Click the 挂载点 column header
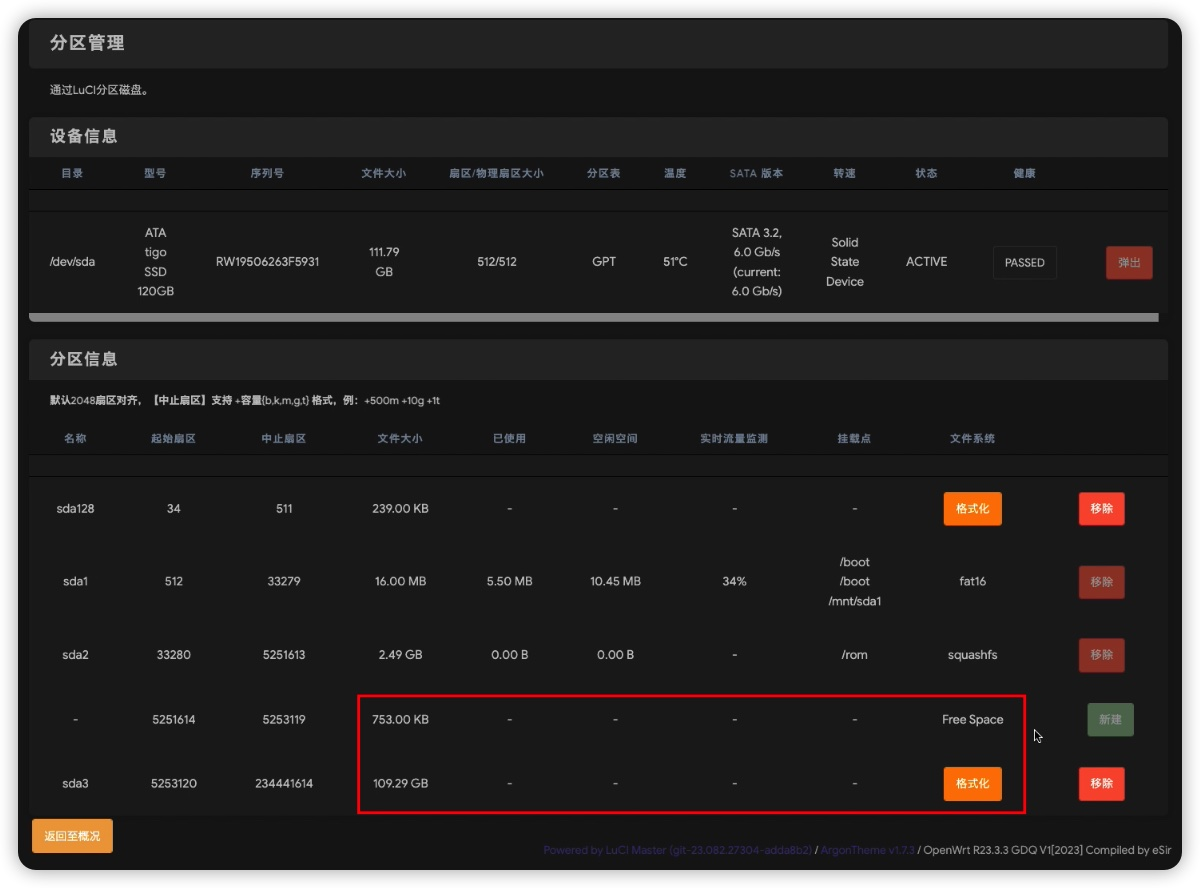This screenshot has height=888, width=1200. click(854, 439)
